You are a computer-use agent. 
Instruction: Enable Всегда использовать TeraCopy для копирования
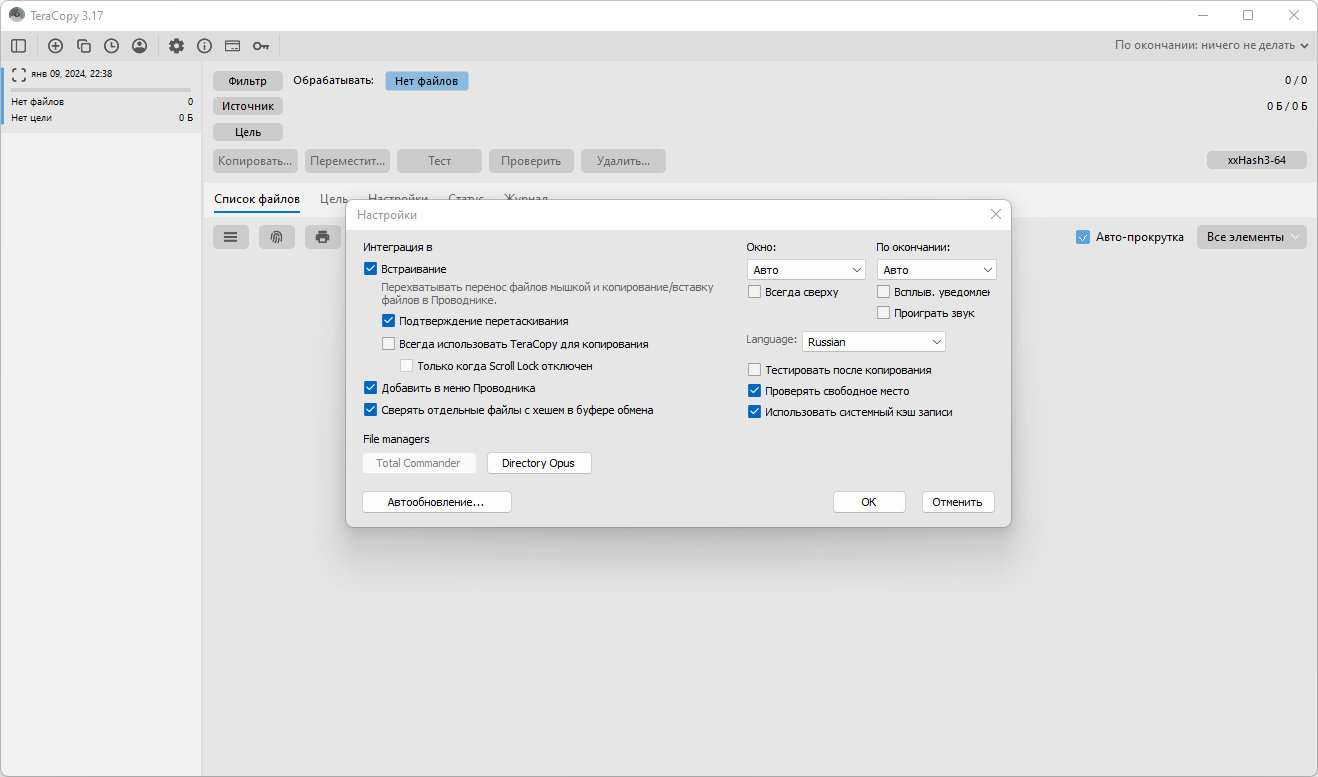coord(389,344)
